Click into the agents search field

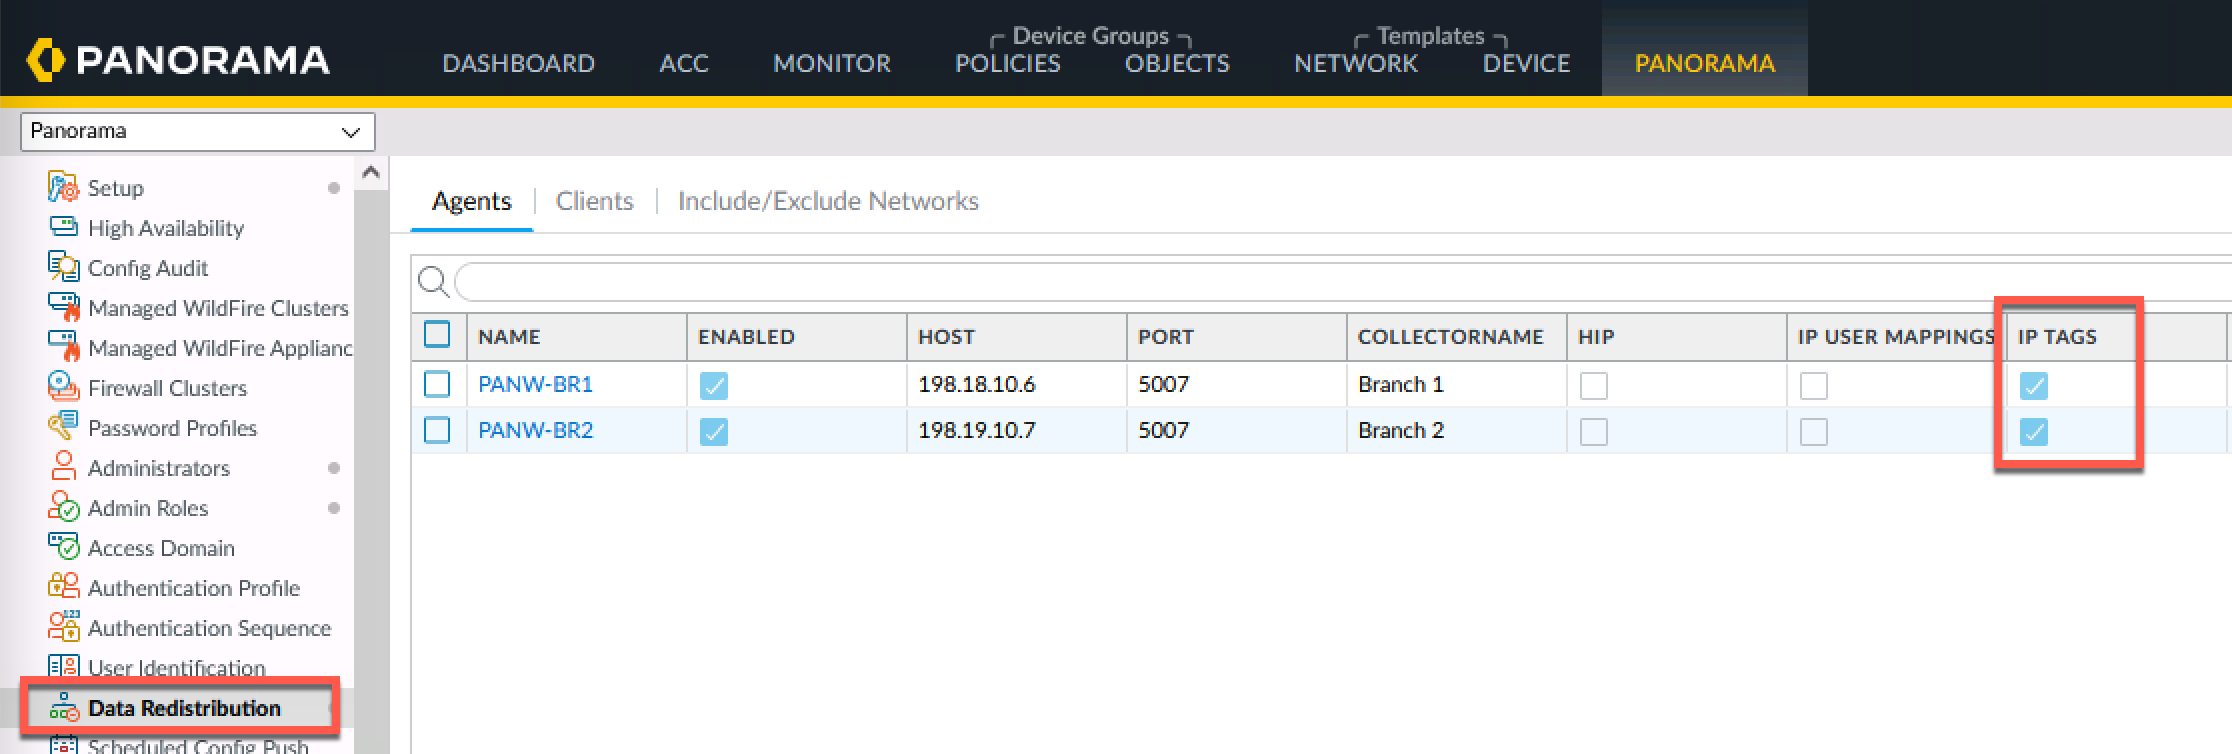1300,283
